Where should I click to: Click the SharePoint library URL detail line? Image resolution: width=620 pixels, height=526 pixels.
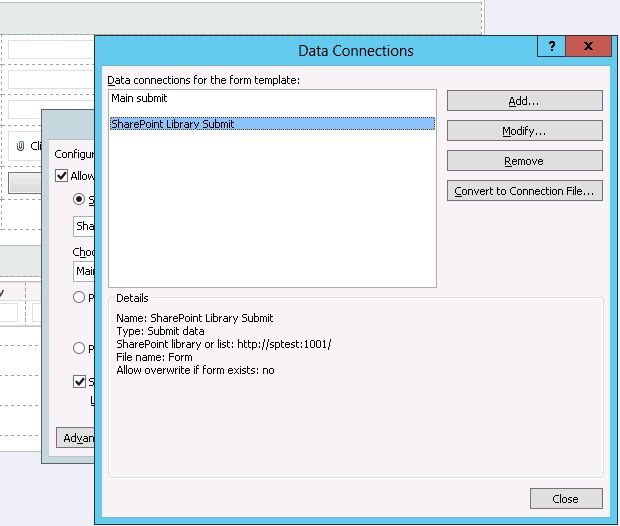pyautogui.click(x=224, y=344)
